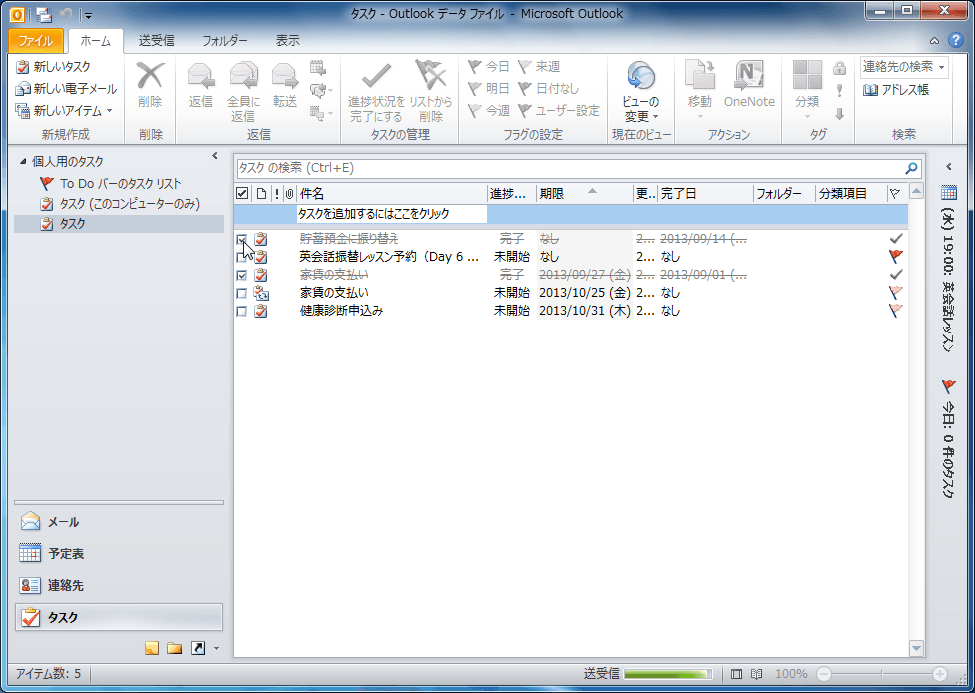The image size is (975, 693).
Task: Open the notes icon in navigation pane
Action: (152, 649)
